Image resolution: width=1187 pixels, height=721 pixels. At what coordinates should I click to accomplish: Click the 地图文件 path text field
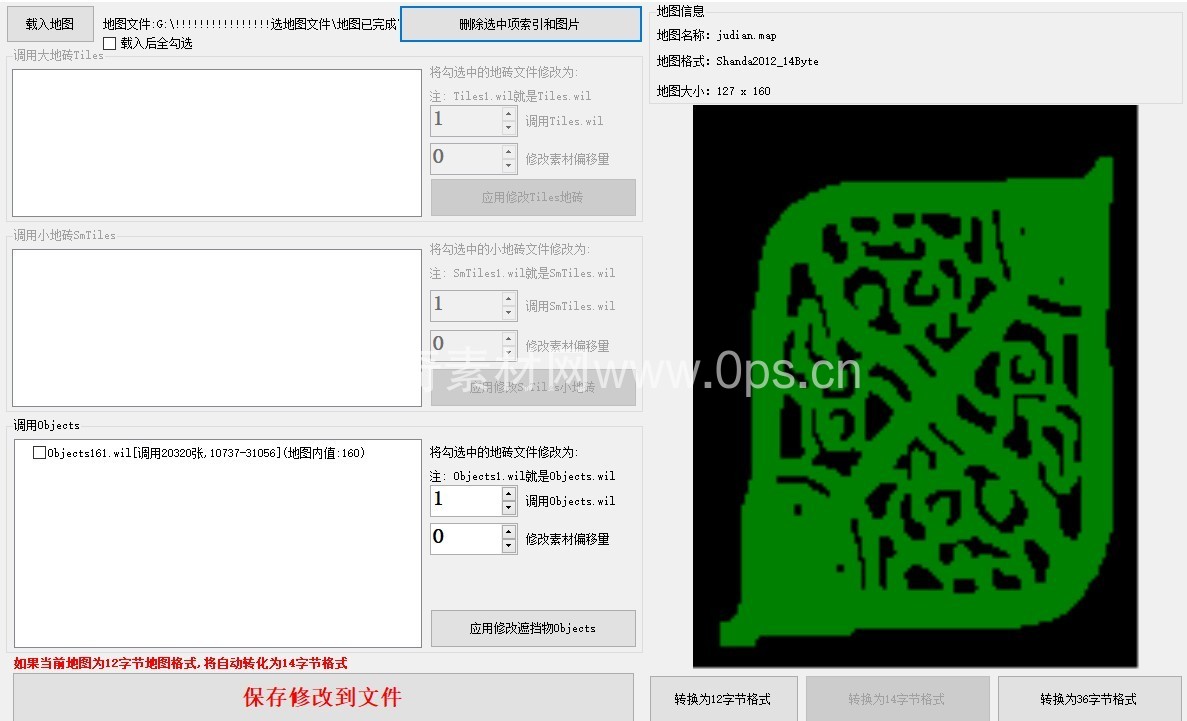(x=250, y=24)
